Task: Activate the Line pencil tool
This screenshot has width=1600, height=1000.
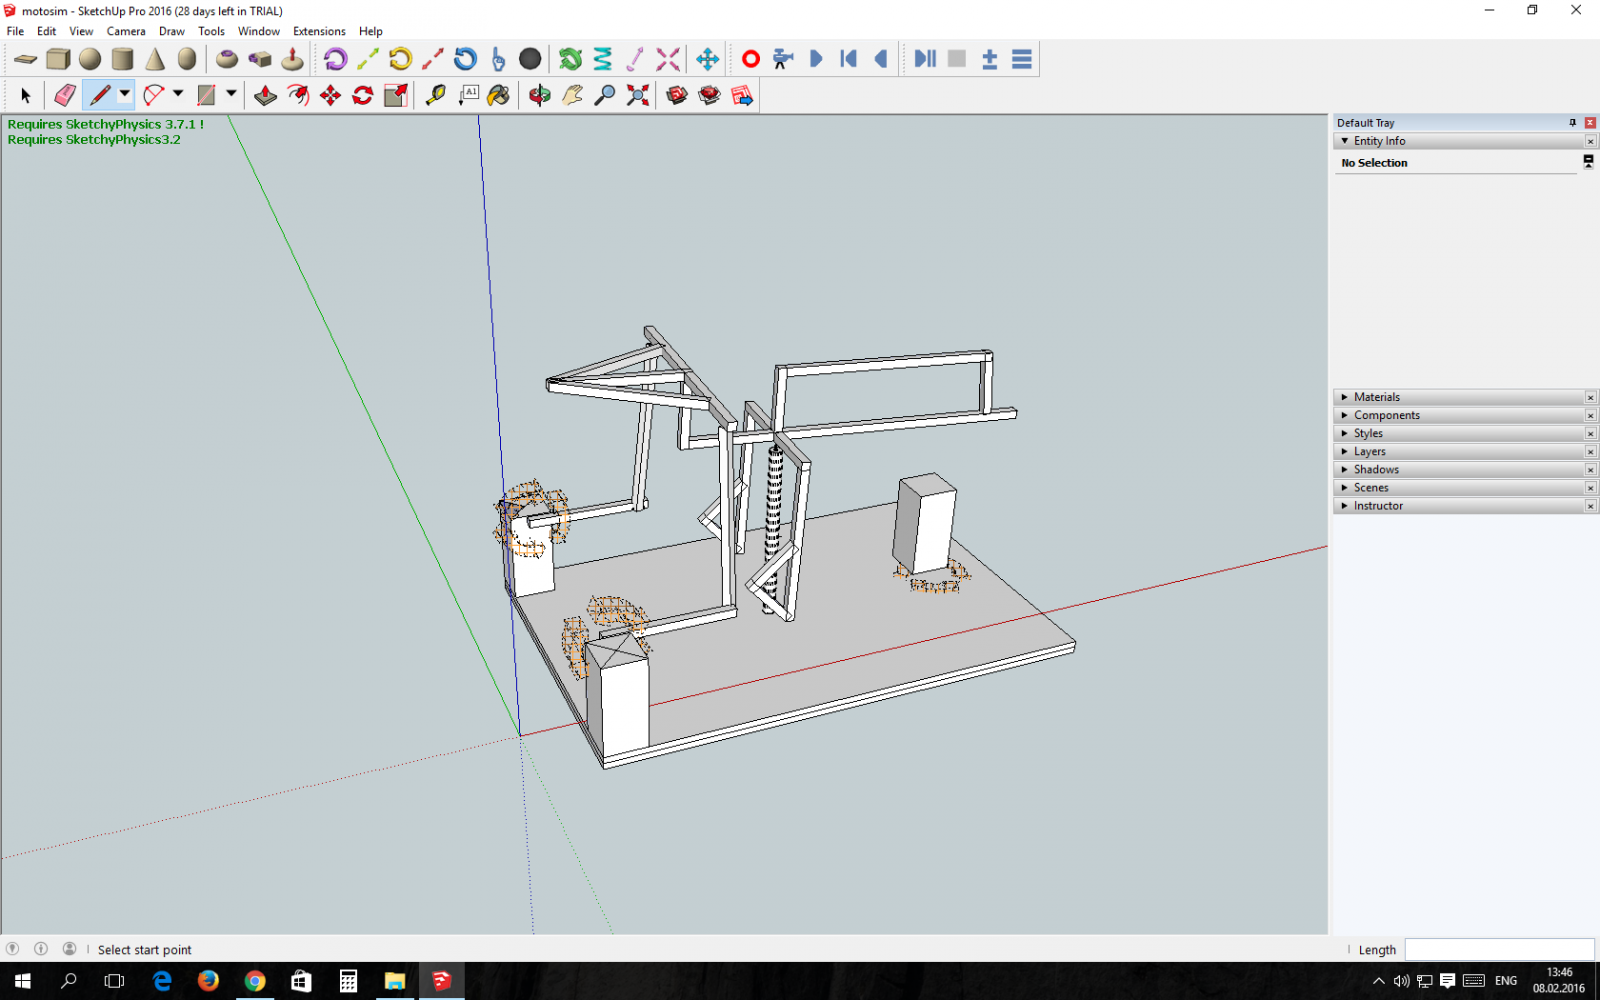Action: click(x=100, y=95)
